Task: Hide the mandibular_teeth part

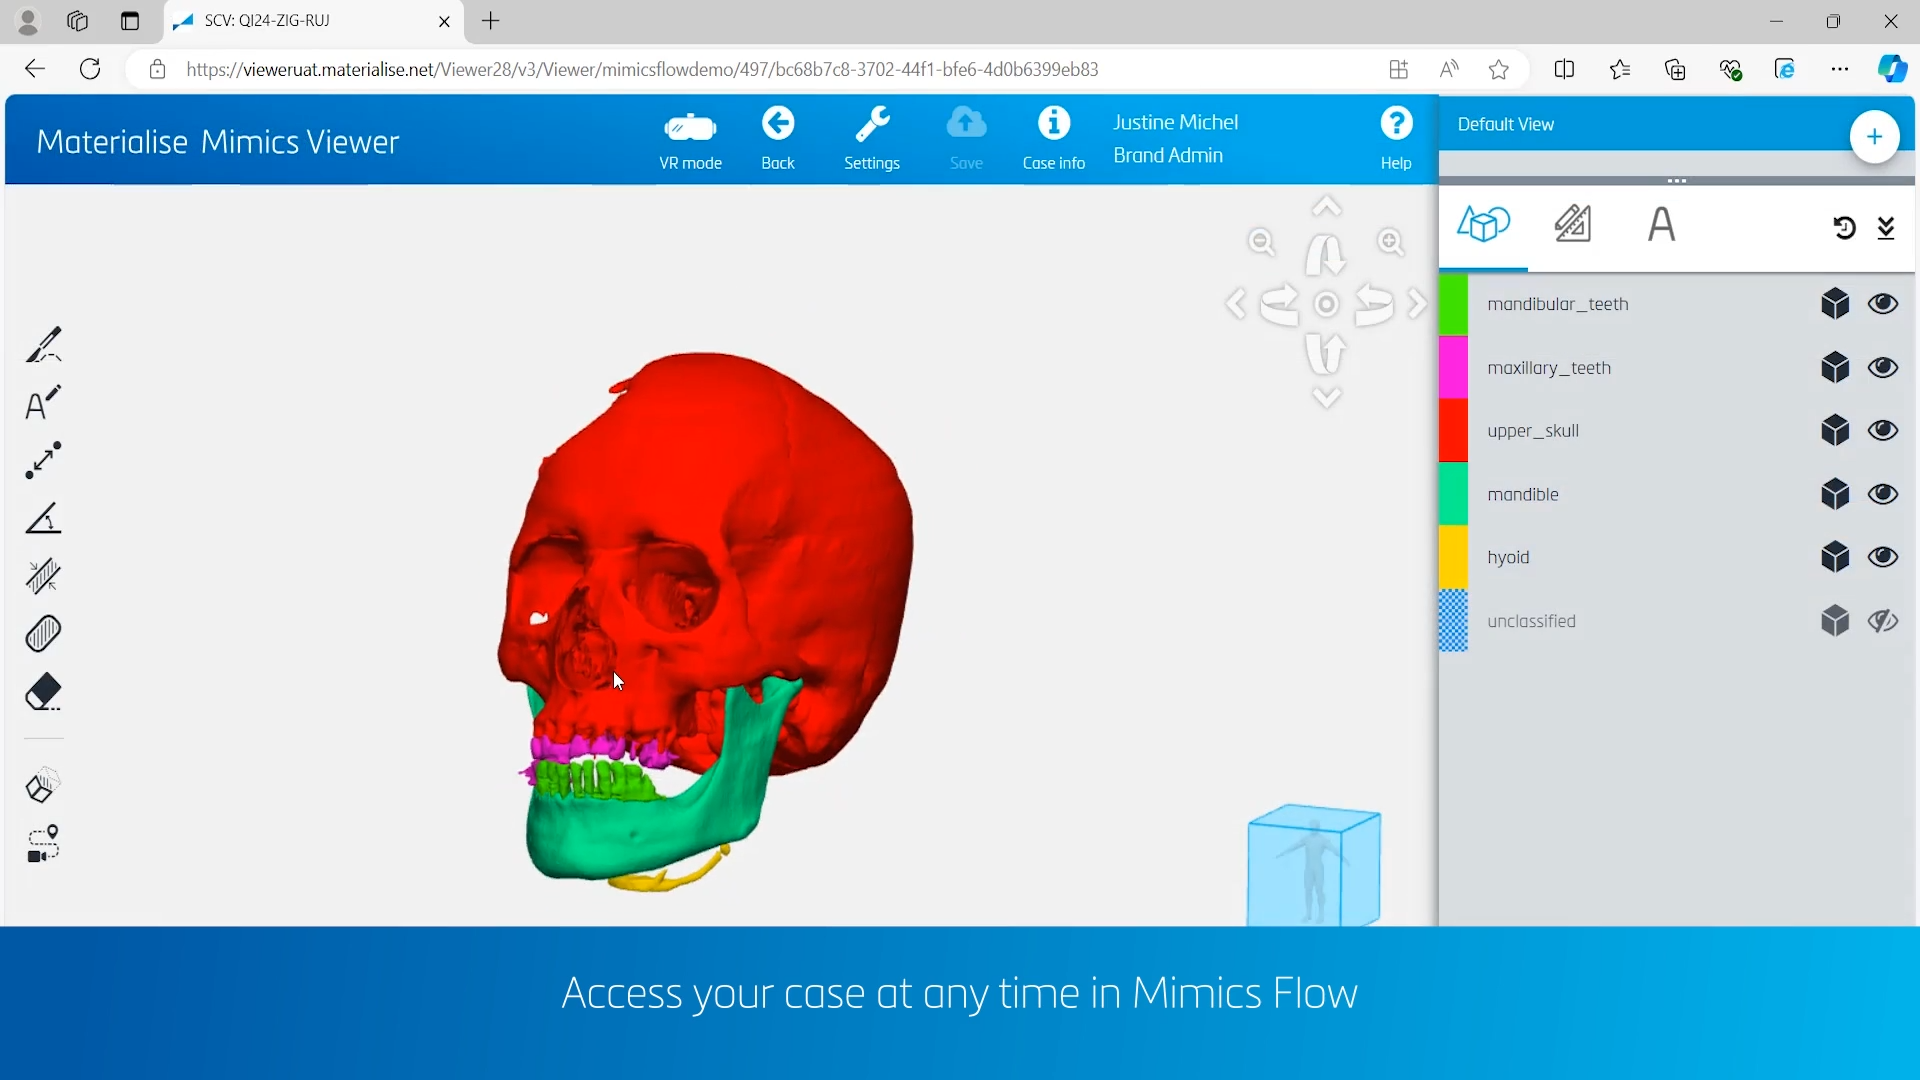Action: [1883, 304]
